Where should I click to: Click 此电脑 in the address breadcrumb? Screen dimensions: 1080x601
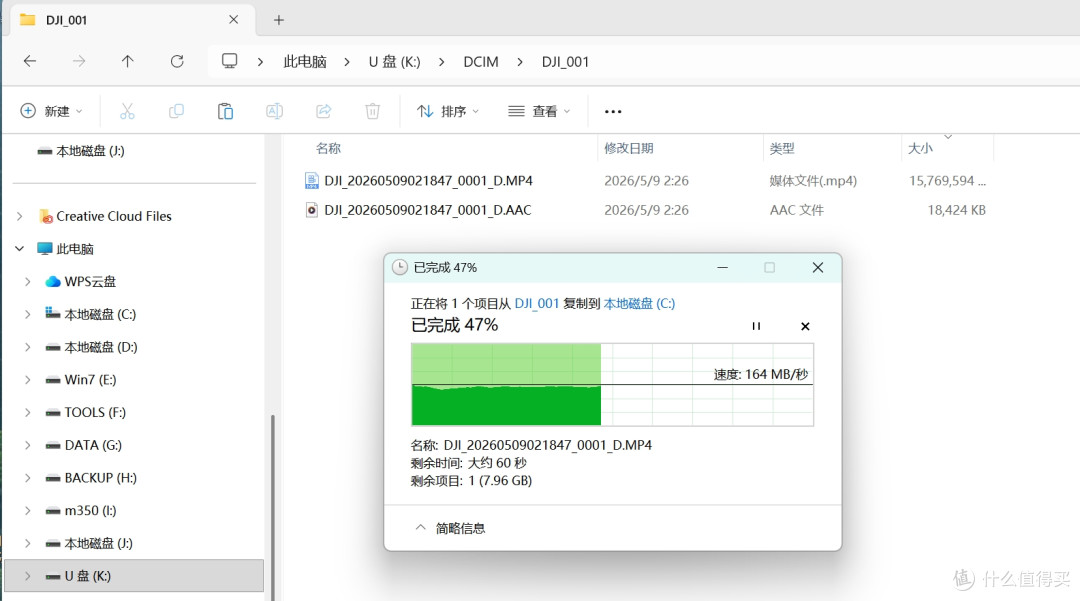point(305,62)
